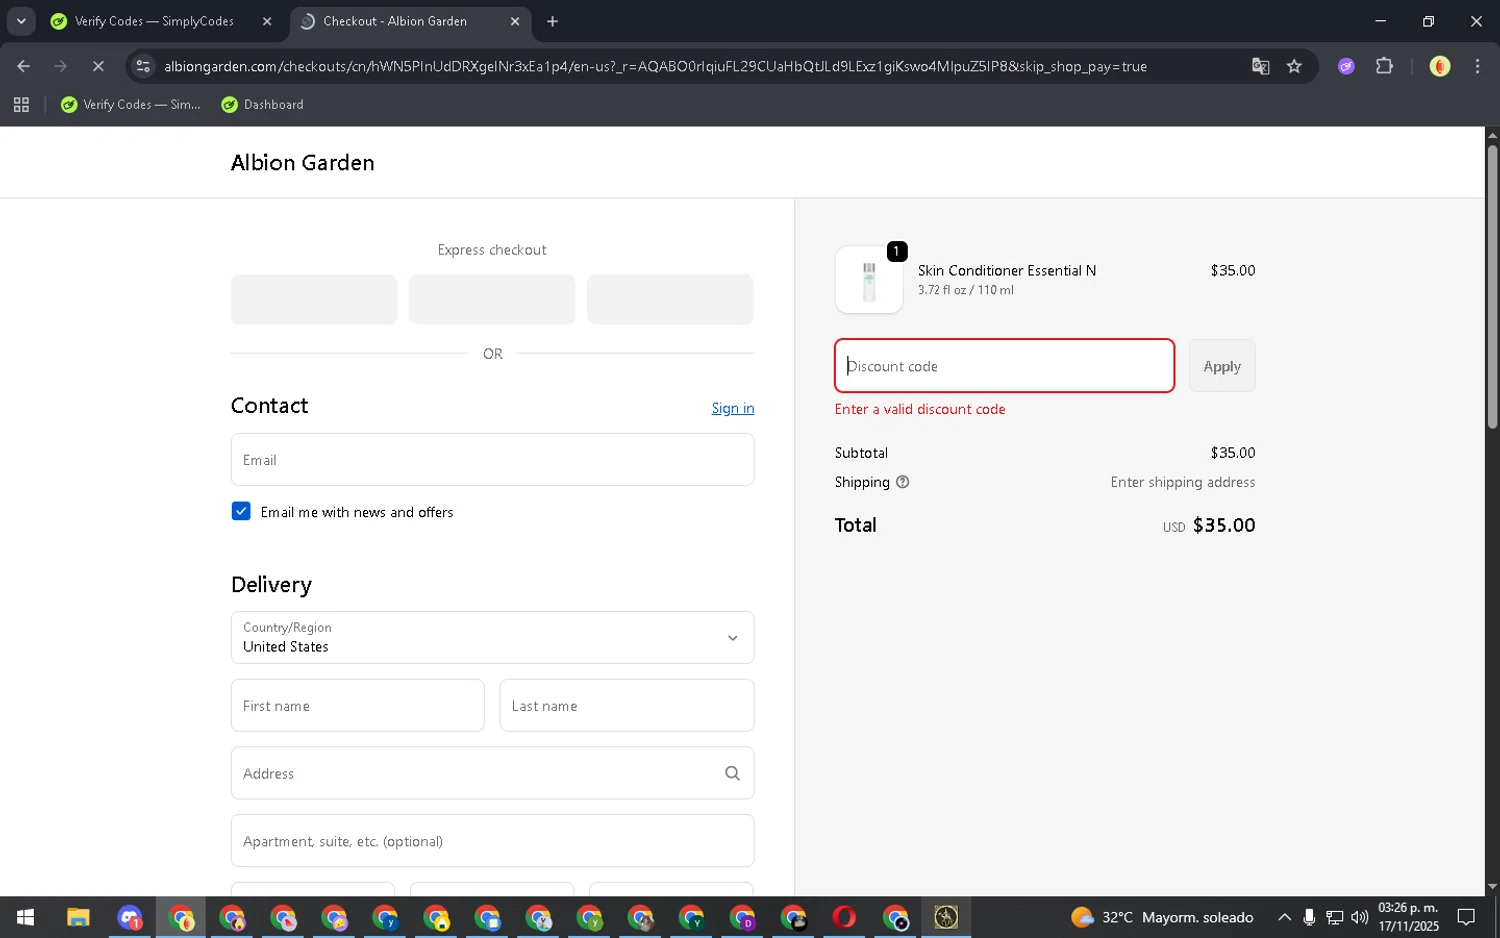Click the Skin Conditioner product thumbnail
Viewport: 1500px width, 938px height.
[869, 280]
